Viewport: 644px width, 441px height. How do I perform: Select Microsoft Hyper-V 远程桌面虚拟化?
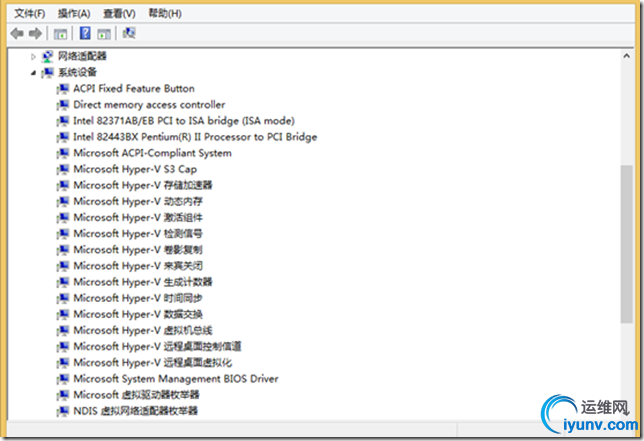tap(152, 362)
